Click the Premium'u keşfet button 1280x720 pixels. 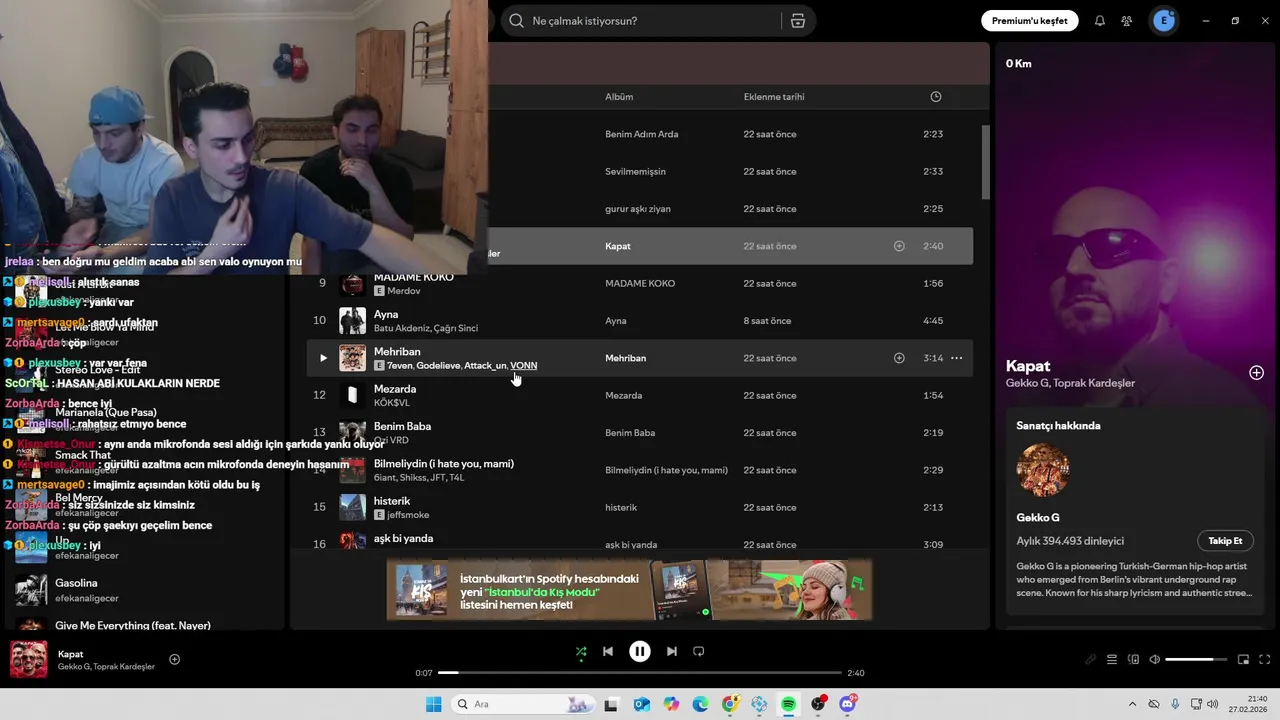coord(1029,21)
